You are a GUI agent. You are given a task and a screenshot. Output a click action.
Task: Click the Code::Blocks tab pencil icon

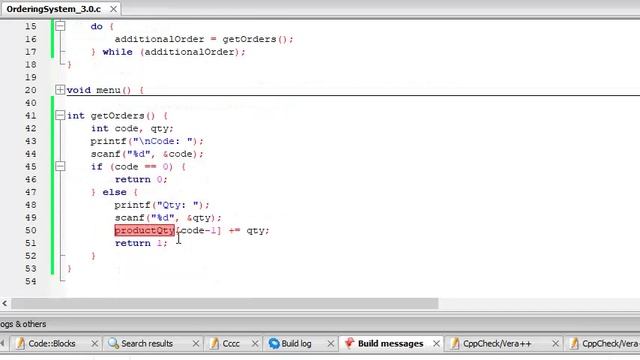pyautogui.click(x=20, y=344)
